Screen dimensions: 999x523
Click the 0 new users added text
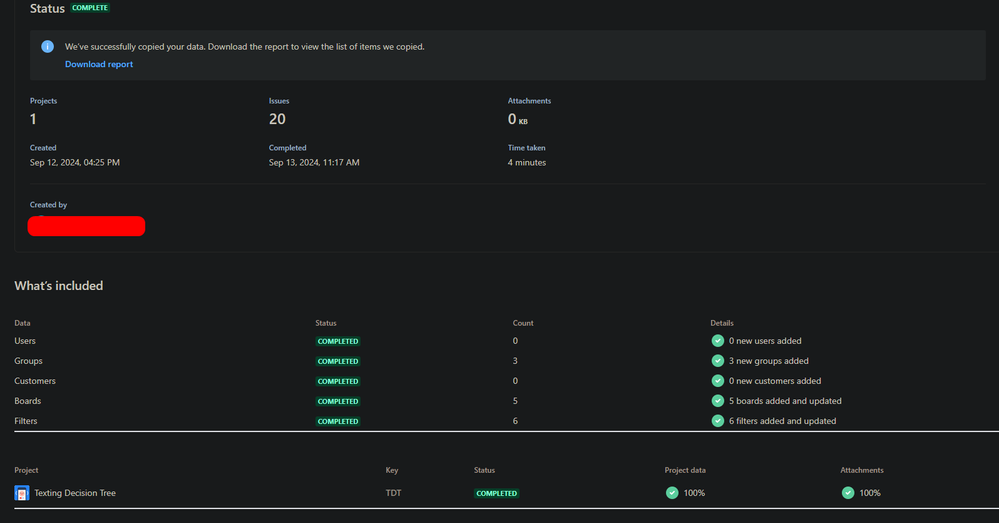pyautogui.click(x=765, y=341)
